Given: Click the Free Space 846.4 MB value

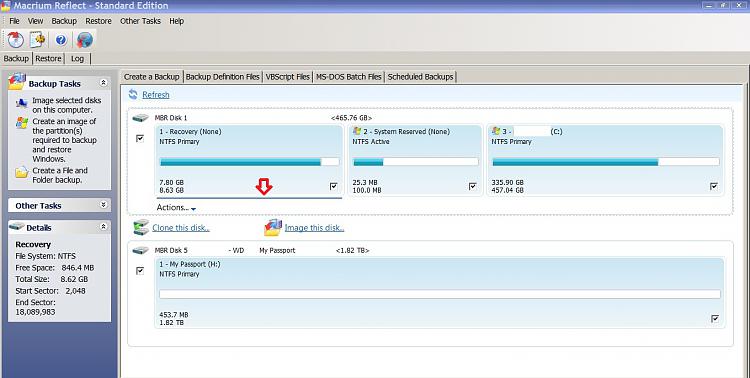Looking at the screenshot, I should [77, 267].
